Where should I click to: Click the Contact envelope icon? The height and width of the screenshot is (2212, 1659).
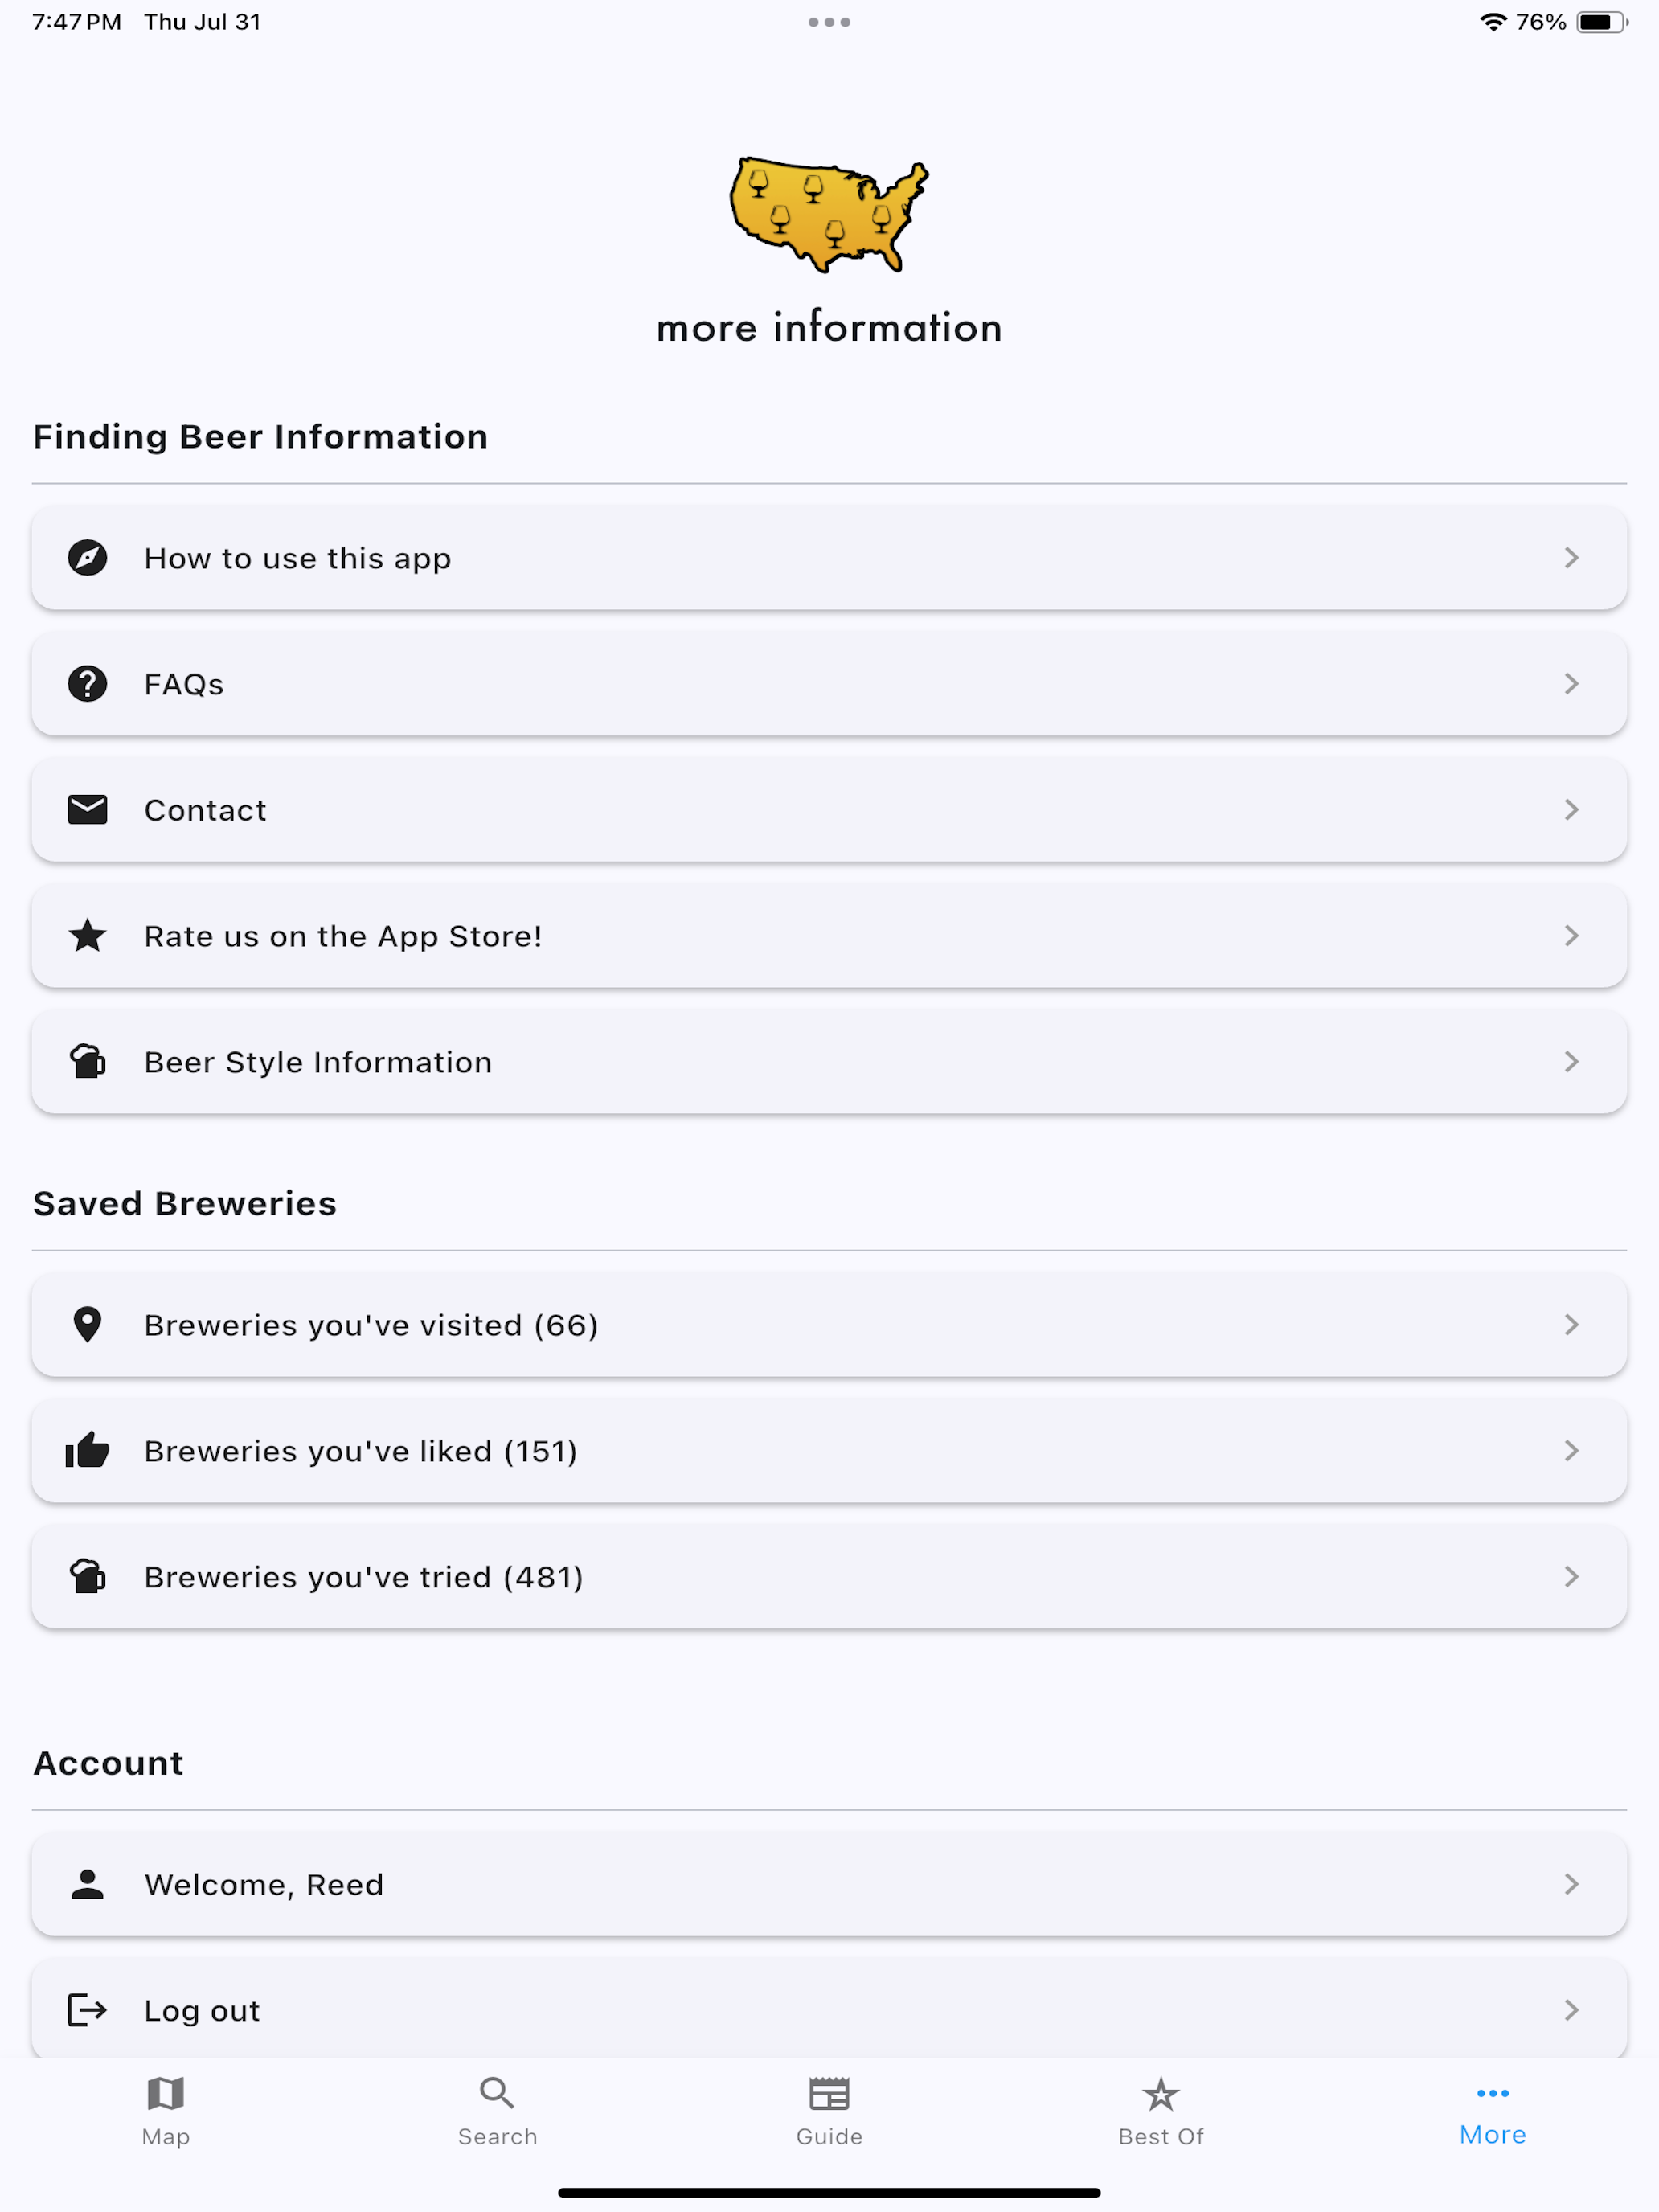point(88,810)
